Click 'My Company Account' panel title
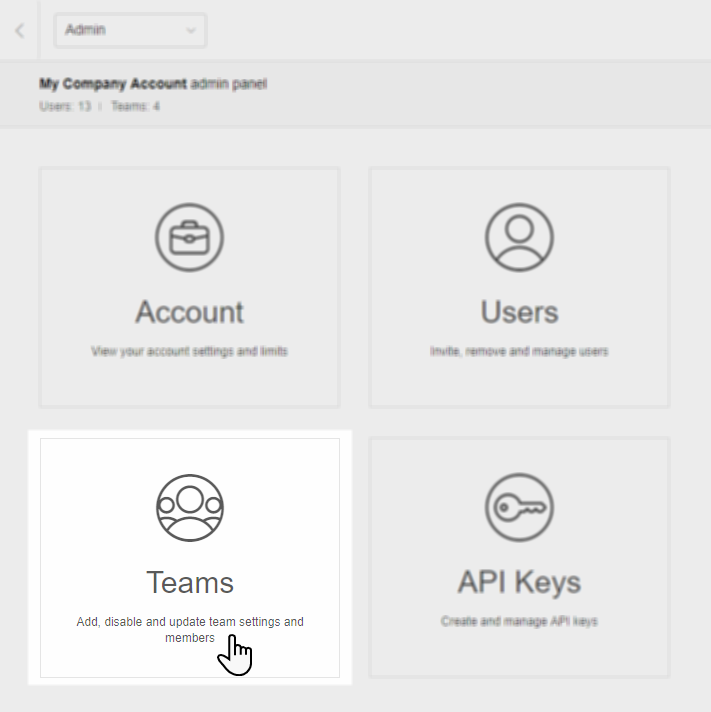Screen dimensions: 711x712 pyautogui.click(x=112, y=84)
